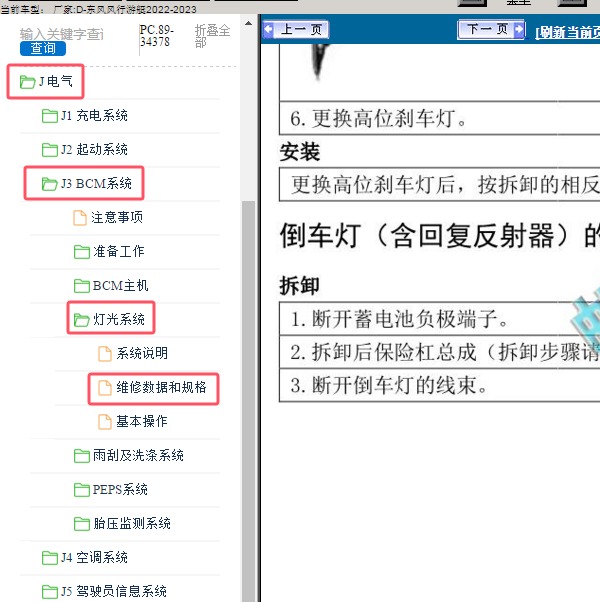Collapse the 灯光系统 folder icon
Screen dimensions: 600x602
click(82, 319)
